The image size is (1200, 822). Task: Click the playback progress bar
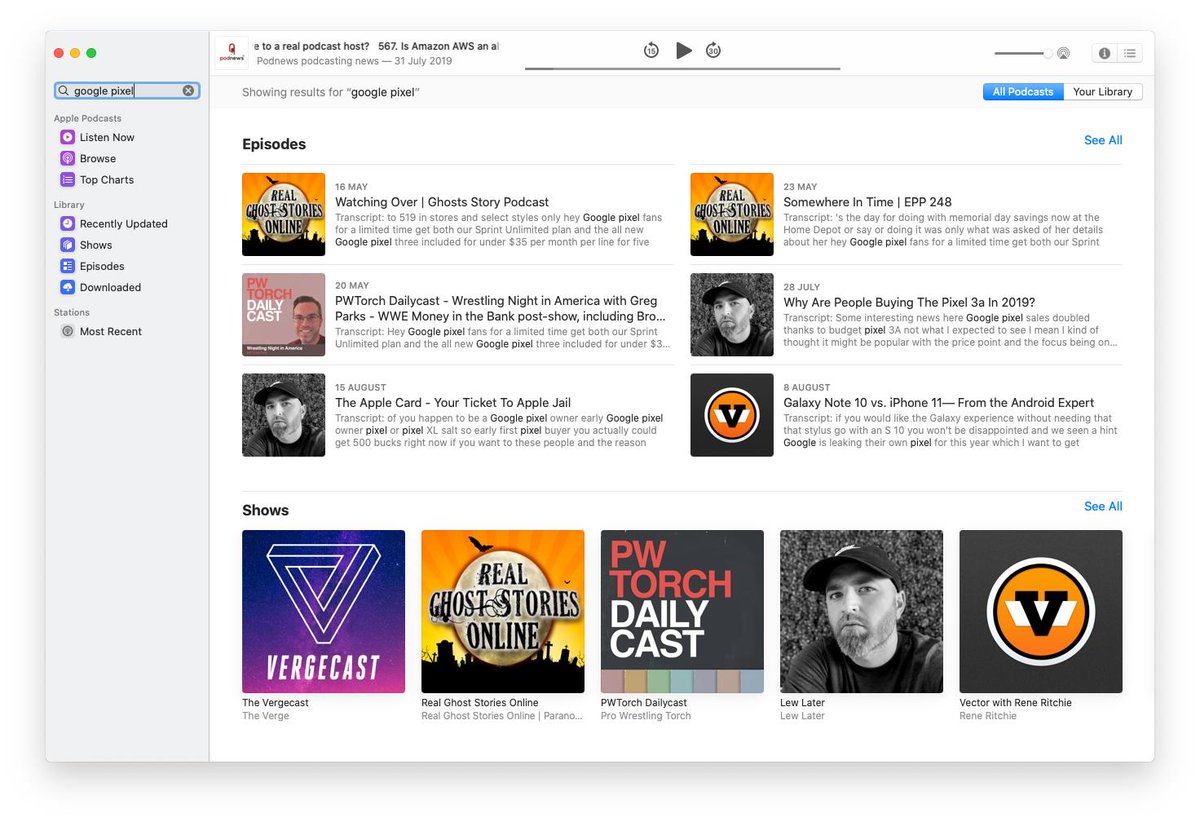[x=682, y=69]
